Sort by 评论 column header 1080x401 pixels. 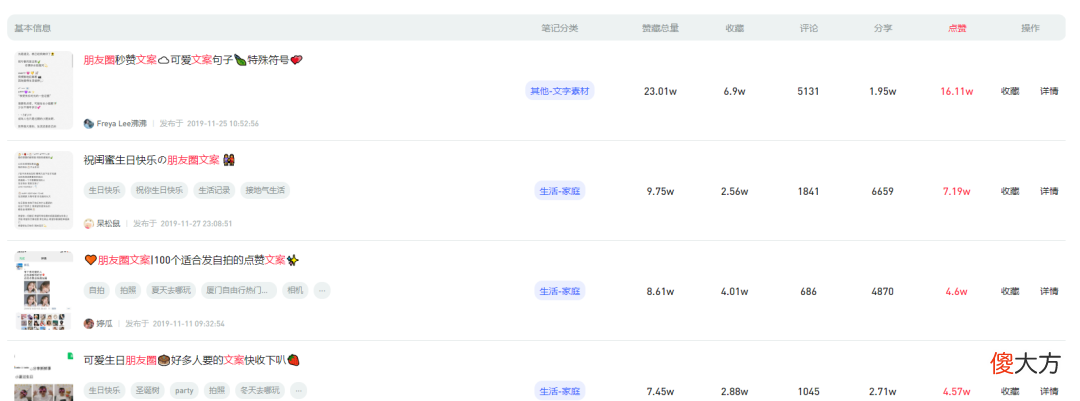click(x=809, y=28)
